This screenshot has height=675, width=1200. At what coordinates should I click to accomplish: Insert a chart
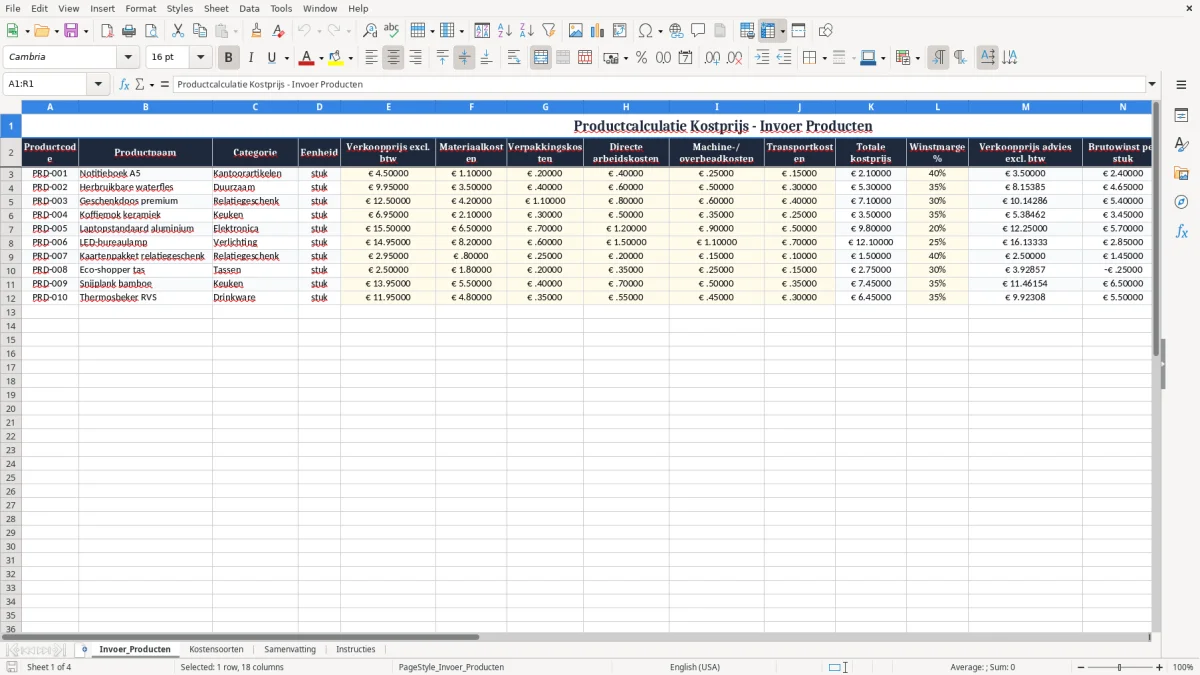[x=598, y=31]
